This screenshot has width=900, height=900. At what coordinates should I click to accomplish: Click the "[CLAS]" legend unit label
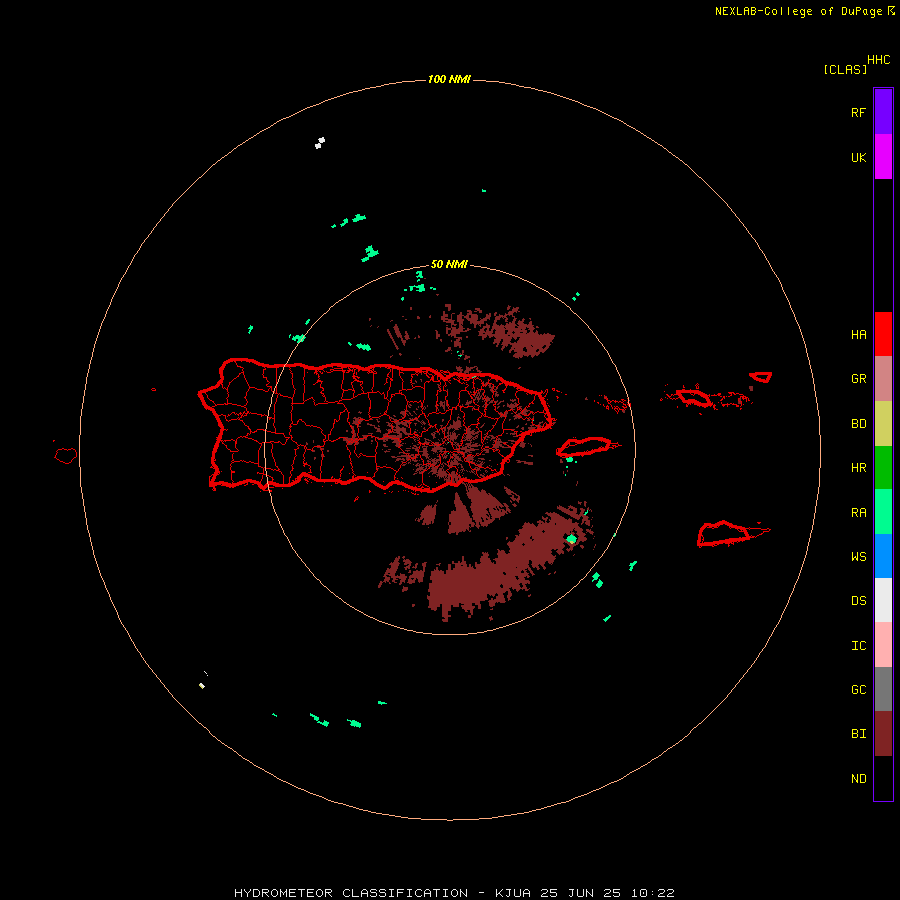[845, 69]
